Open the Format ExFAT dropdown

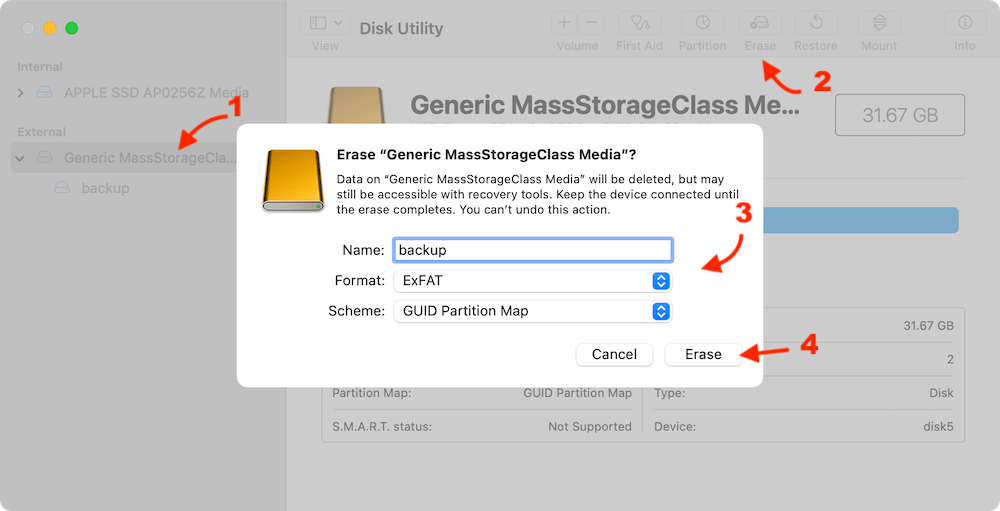[x=533, y=281]
